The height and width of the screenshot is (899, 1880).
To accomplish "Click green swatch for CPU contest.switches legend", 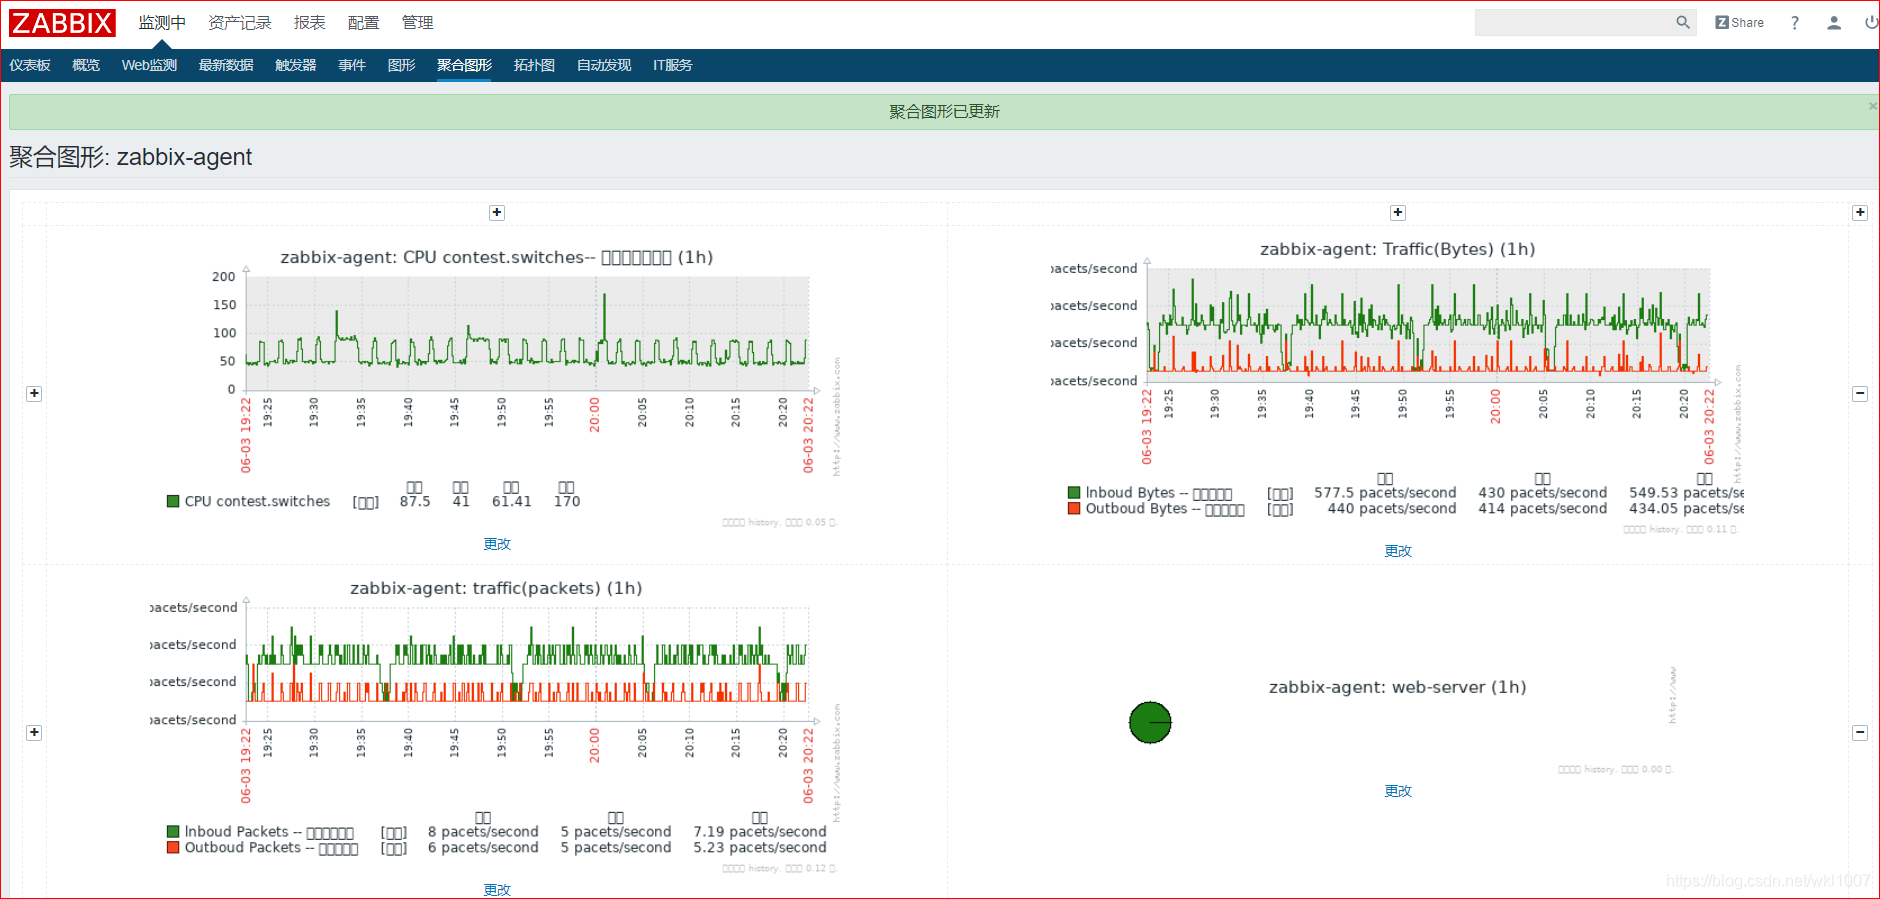I will (173, 501).
